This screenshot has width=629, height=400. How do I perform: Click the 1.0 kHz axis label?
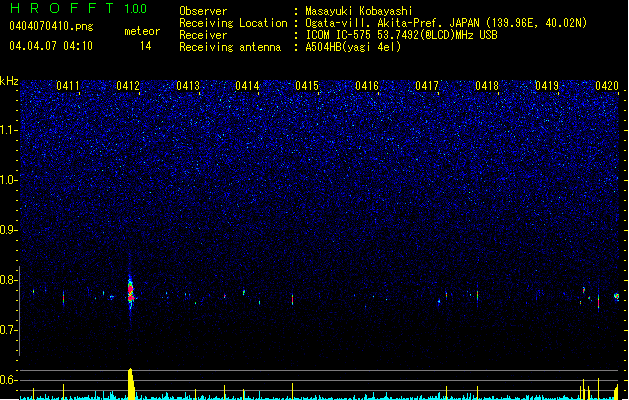(x=9, y=180)
